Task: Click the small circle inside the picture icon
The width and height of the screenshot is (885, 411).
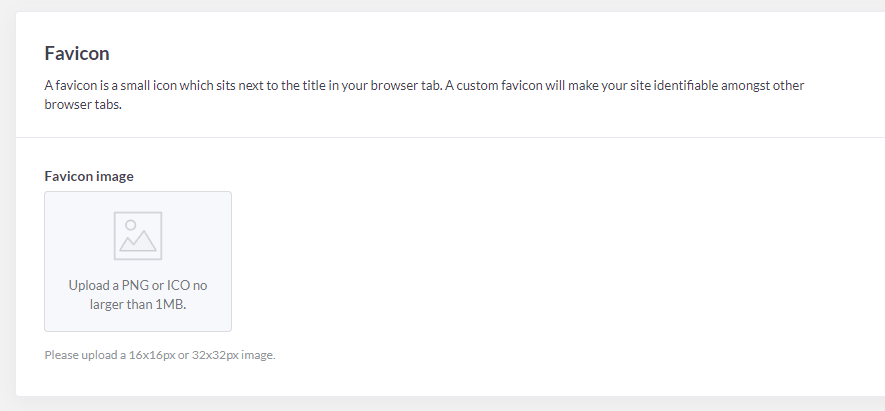Action: click(x=130, y=225)
